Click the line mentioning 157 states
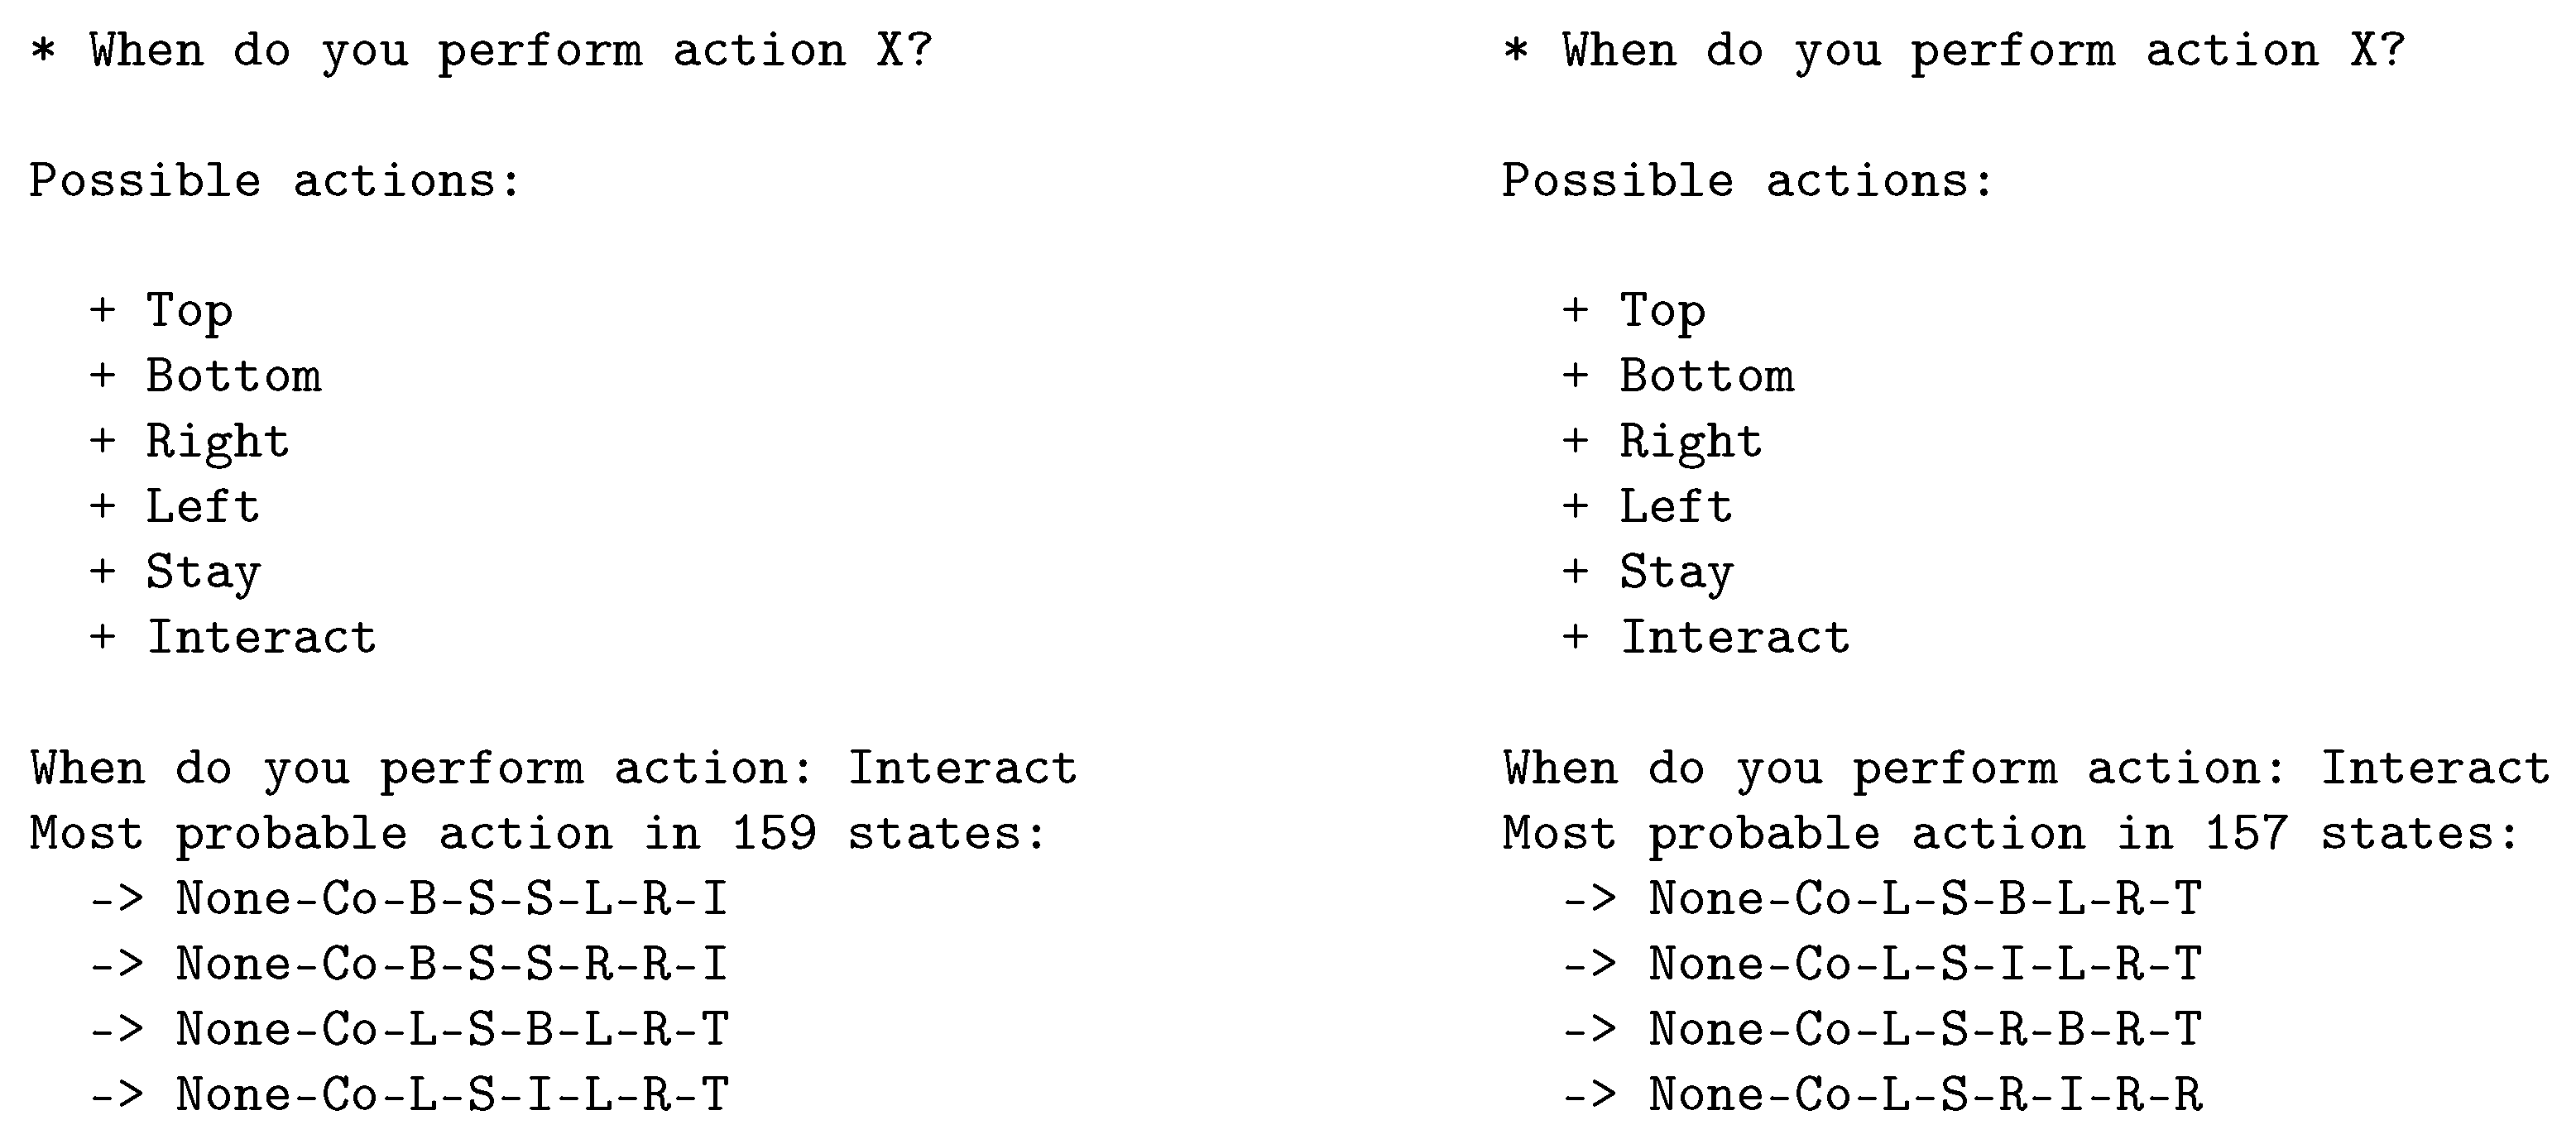The height and width of the screenshot is (1144, 2576). tap(2010, 834)
